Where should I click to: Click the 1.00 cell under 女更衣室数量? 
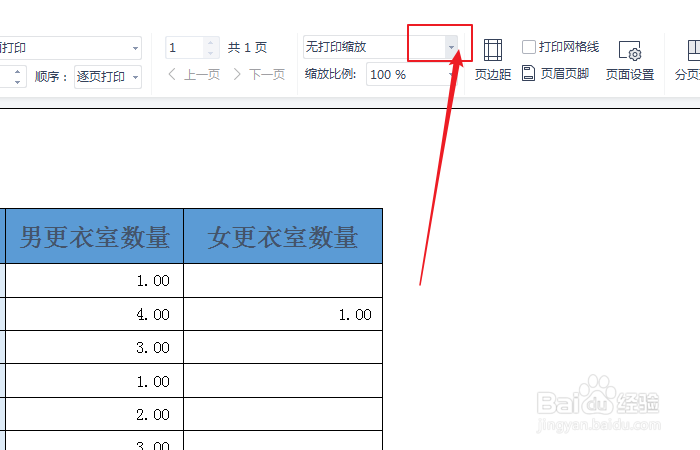point(283,314)
